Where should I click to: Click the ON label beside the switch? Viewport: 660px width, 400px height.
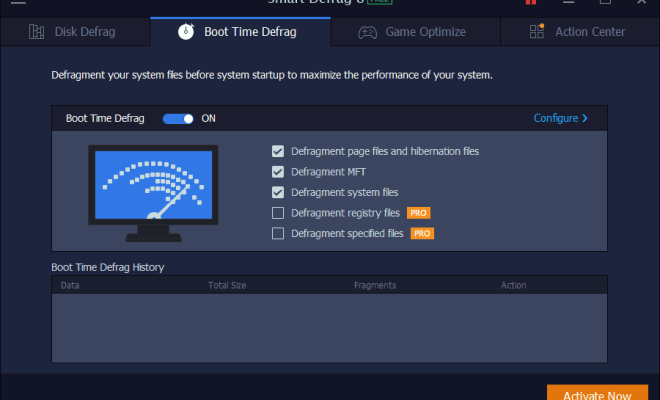click(208, 119)
